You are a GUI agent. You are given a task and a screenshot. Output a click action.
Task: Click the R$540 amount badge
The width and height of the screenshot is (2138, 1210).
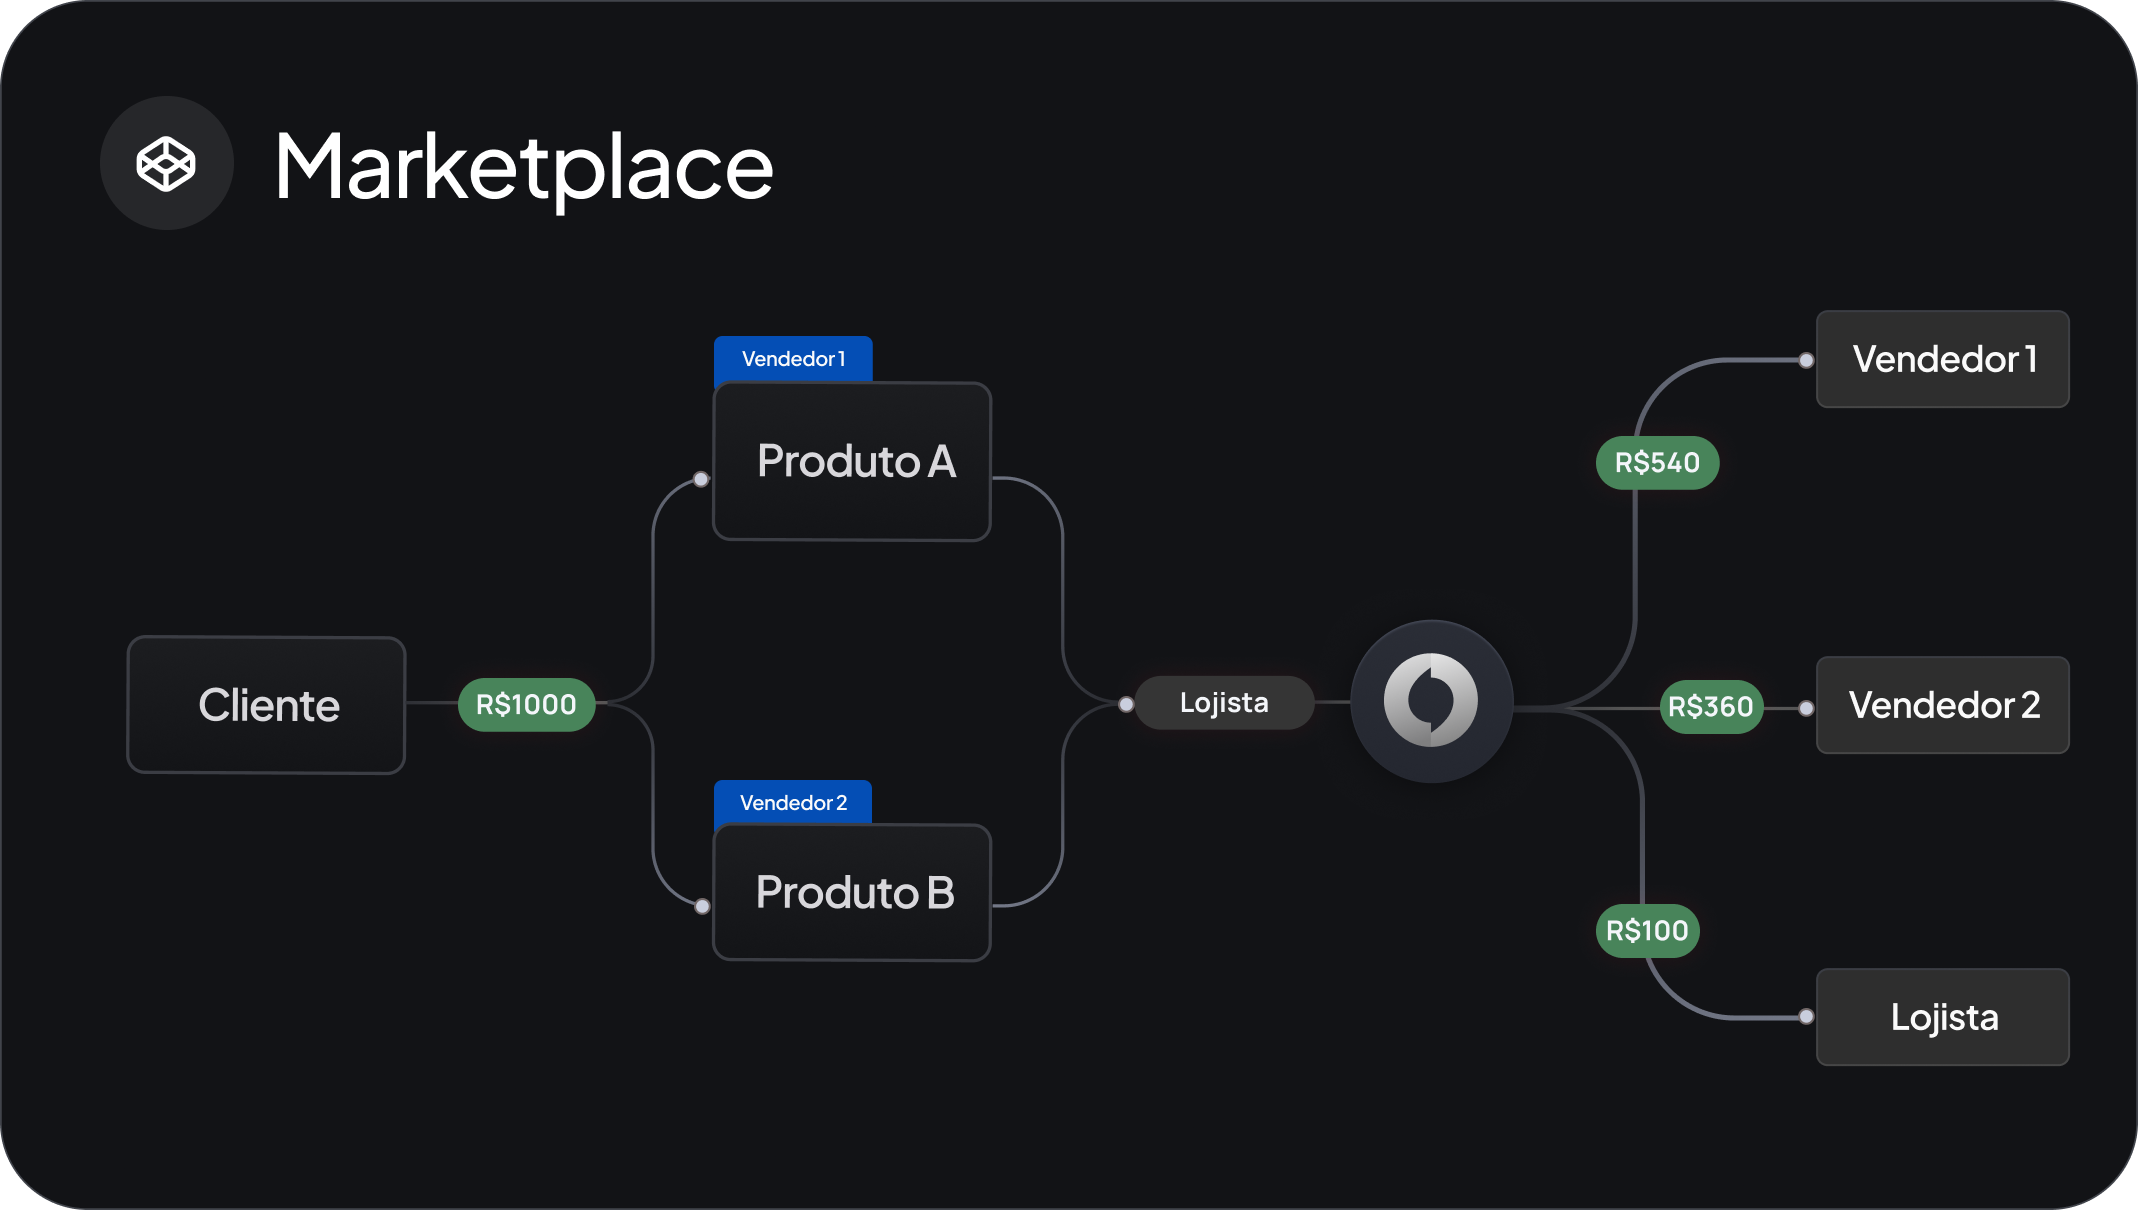pyautogui.click(x=1657, y=463)
